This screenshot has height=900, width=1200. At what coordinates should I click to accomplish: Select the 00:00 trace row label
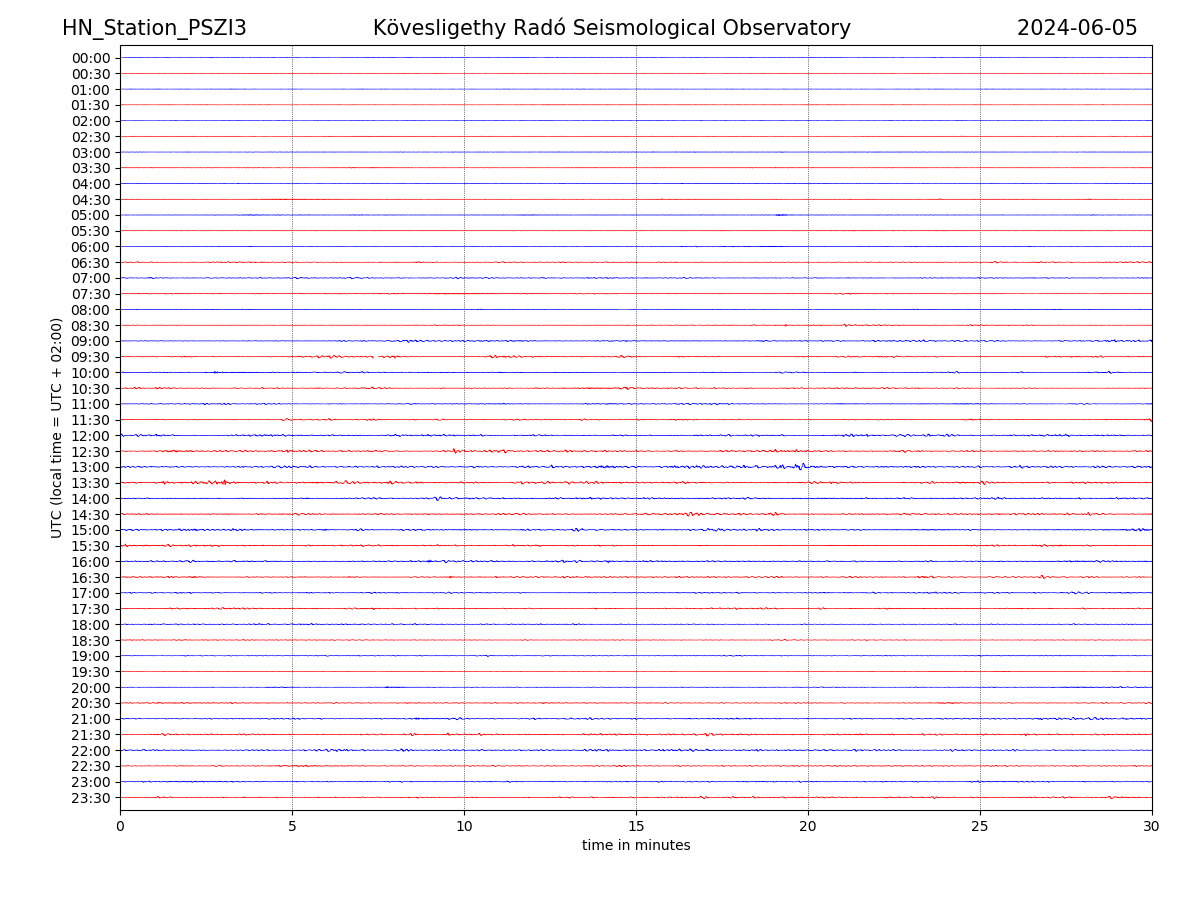90,58
